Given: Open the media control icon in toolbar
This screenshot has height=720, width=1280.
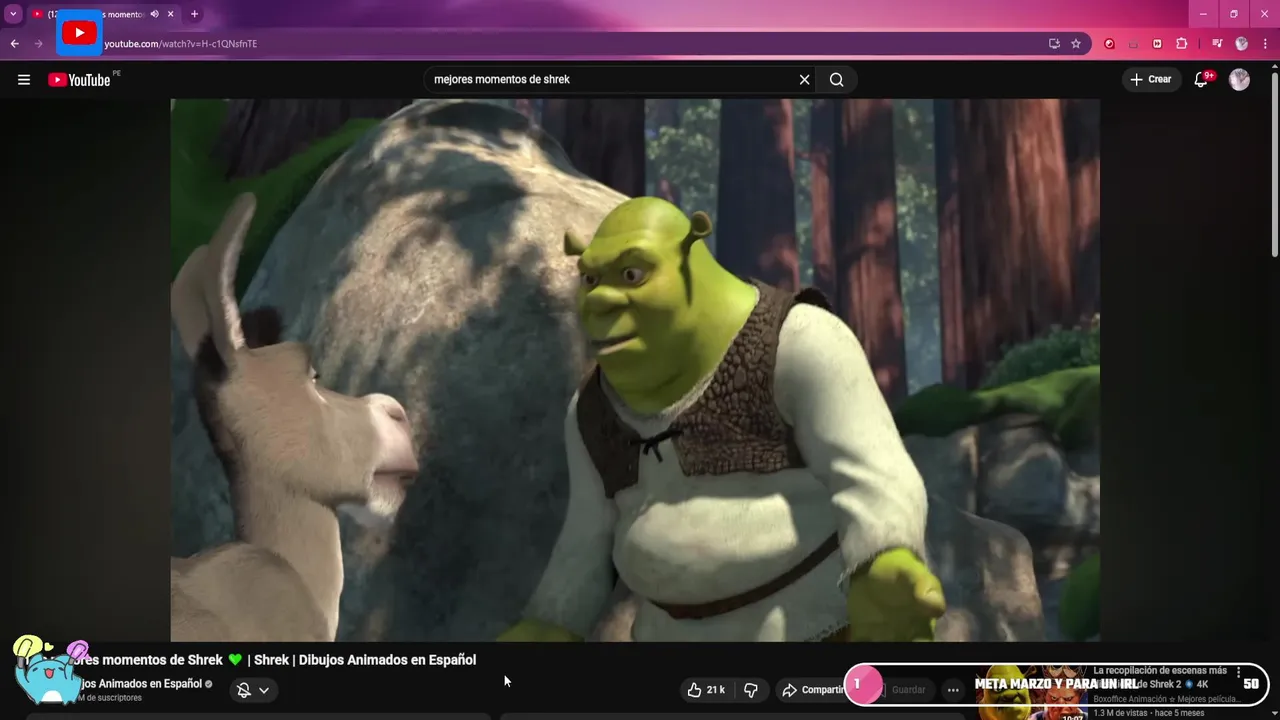Looking at the screenshot, I should (x=1217, y=44).
